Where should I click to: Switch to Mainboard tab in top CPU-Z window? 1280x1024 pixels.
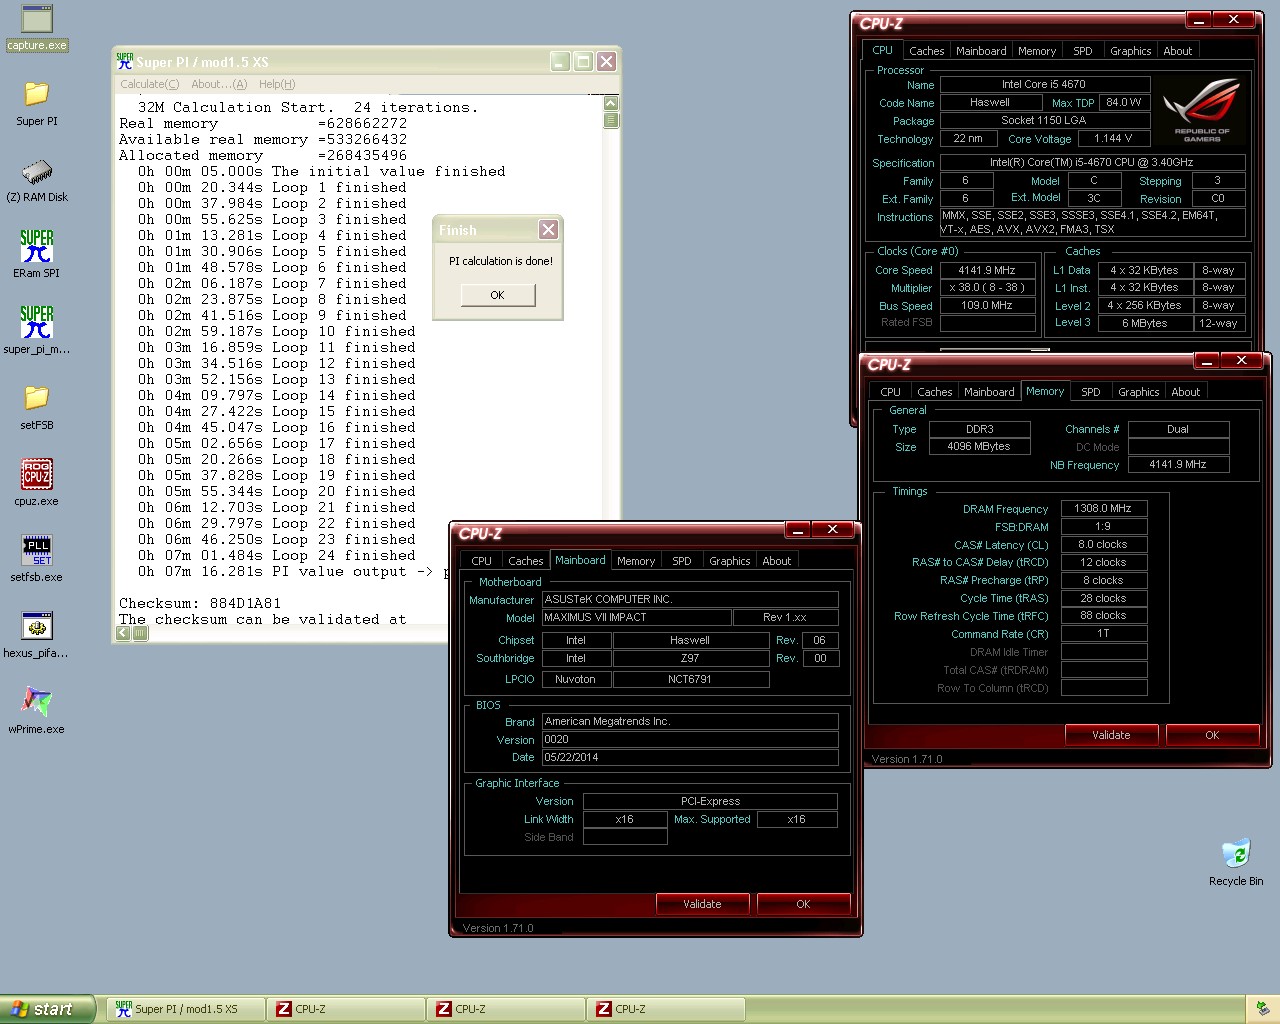[981, 51]
